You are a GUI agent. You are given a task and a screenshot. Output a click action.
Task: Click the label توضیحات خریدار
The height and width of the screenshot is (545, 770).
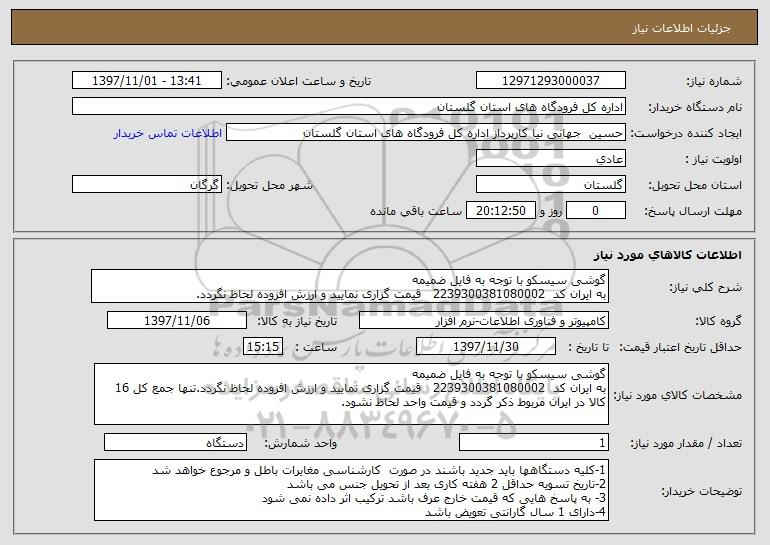pos(702,491)
